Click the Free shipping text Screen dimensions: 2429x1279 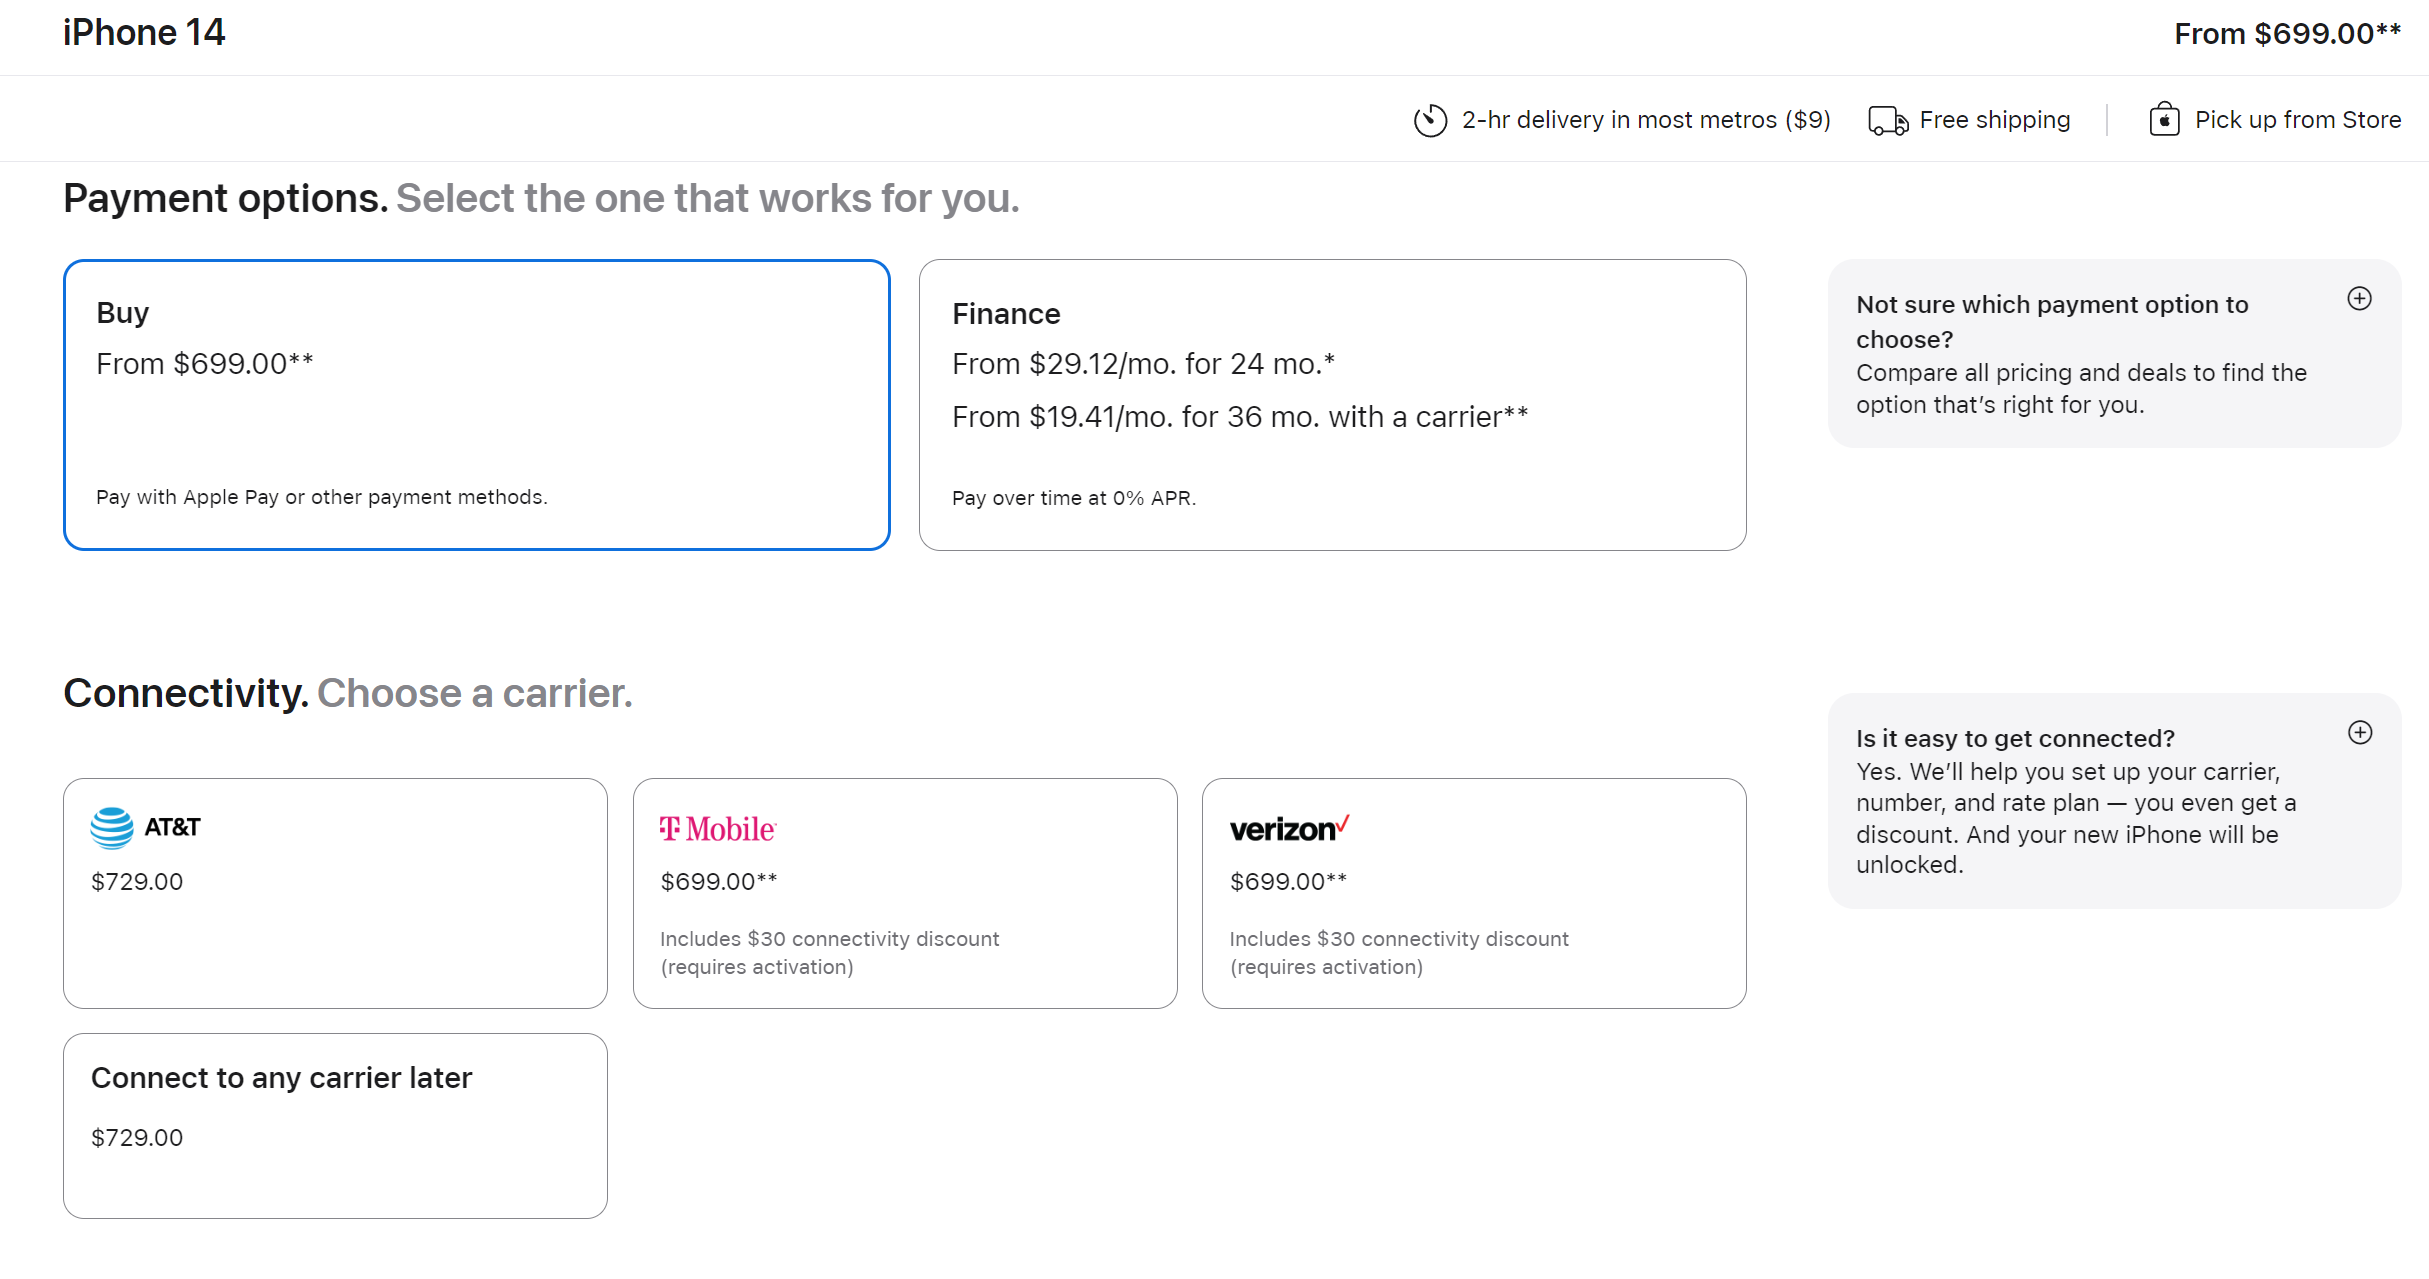(1995, 120)
